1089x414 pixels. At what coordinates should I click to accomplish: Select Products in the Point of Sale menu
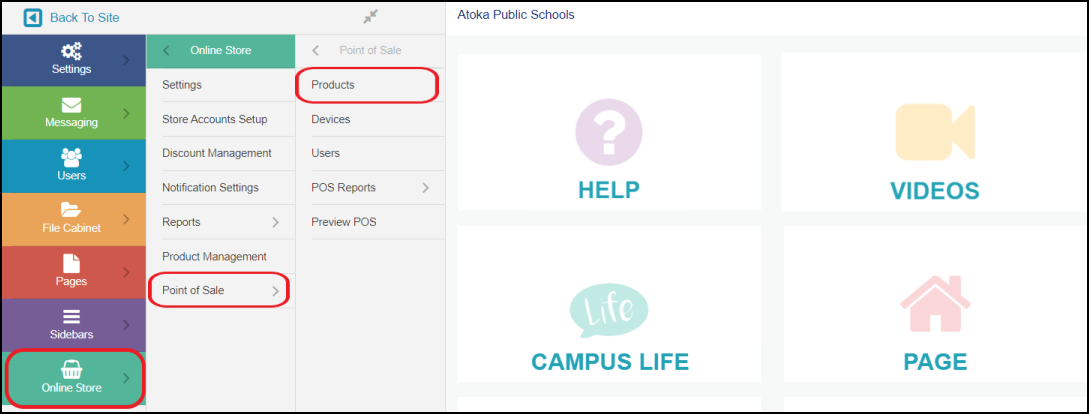tap(333, 85)
